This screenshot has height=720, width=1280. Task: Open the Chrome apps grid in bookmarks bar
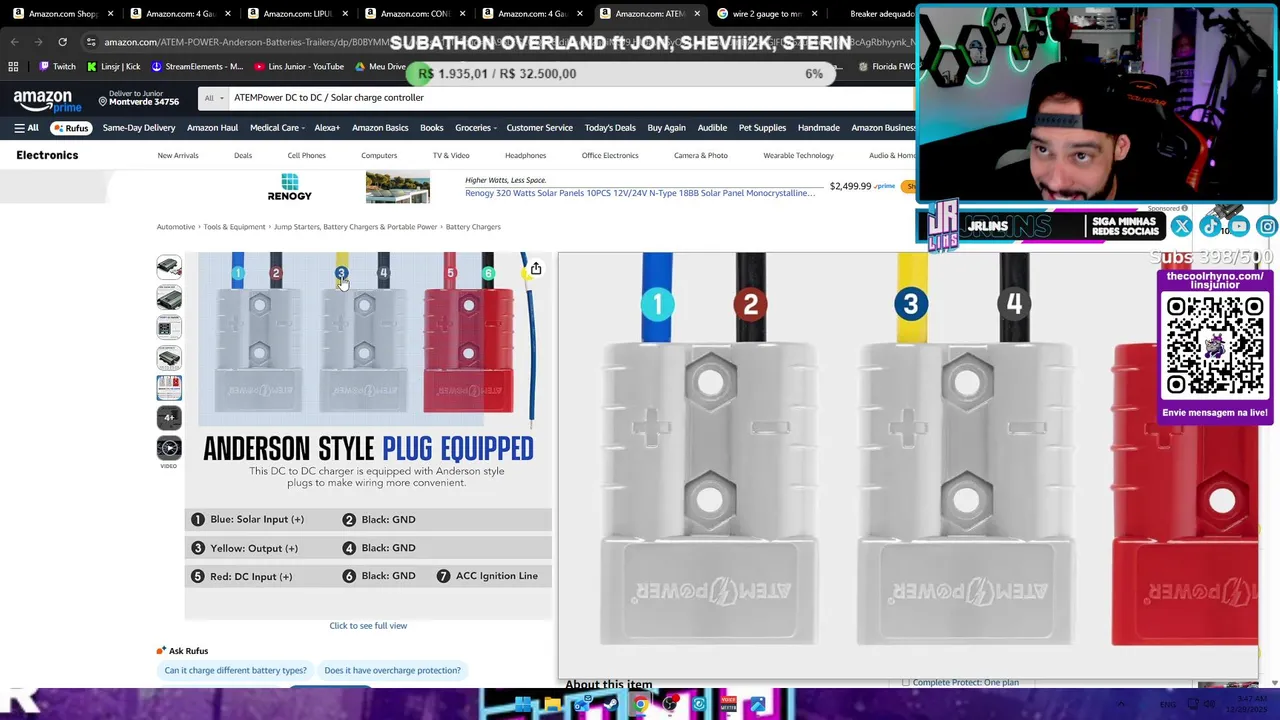coord(13,66)
